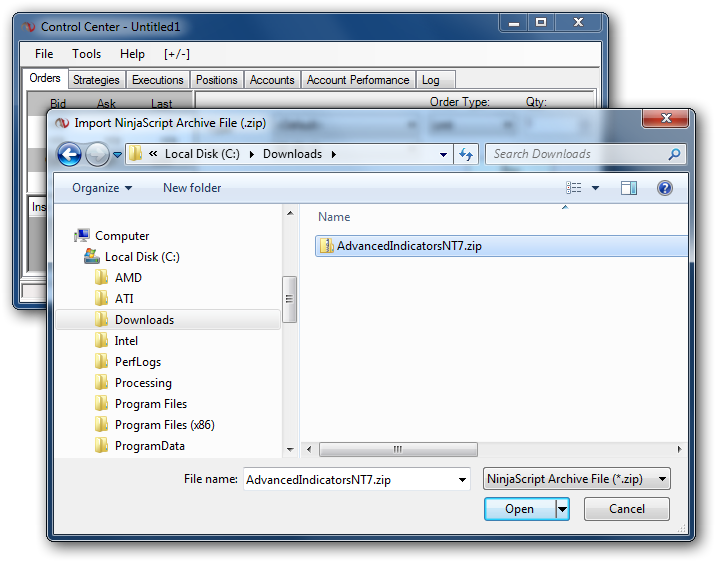716x562 pixels.
Task: Select the ATI folder in tree
Action: 124,299
